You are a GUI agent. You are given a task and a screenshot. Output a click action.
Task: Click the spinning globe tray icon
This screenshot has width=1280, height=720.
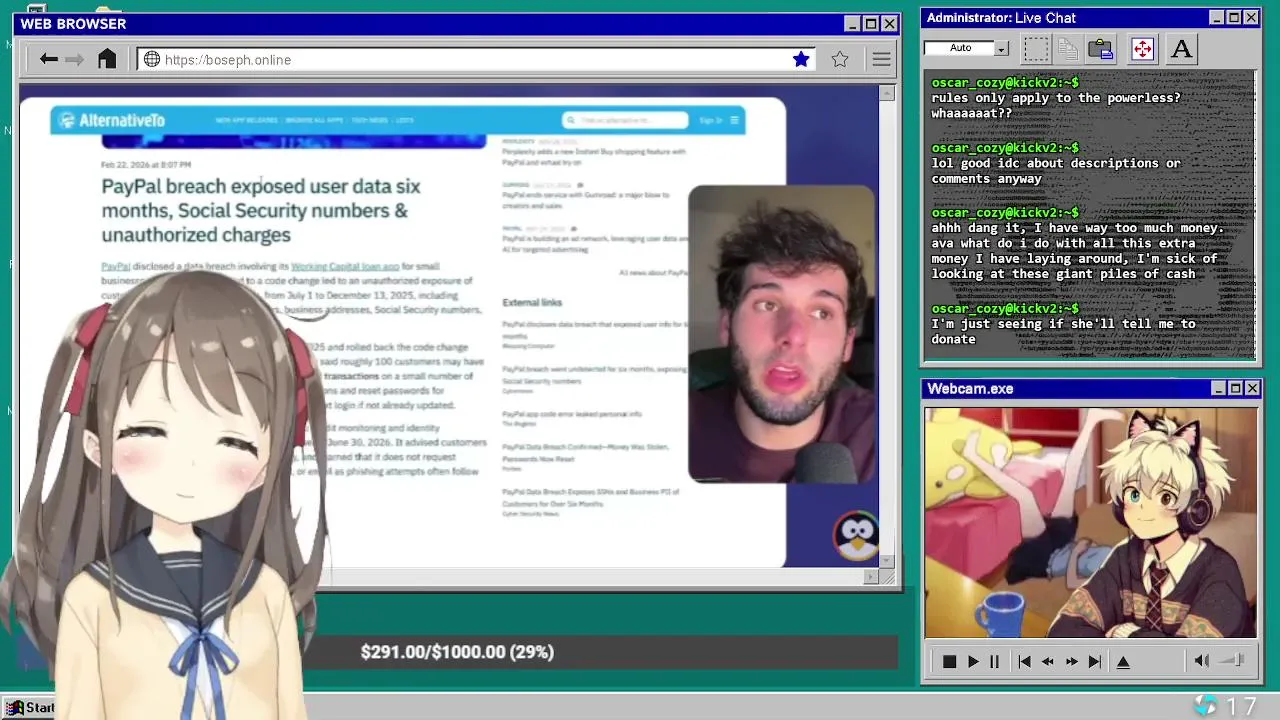coord(1206,706)
